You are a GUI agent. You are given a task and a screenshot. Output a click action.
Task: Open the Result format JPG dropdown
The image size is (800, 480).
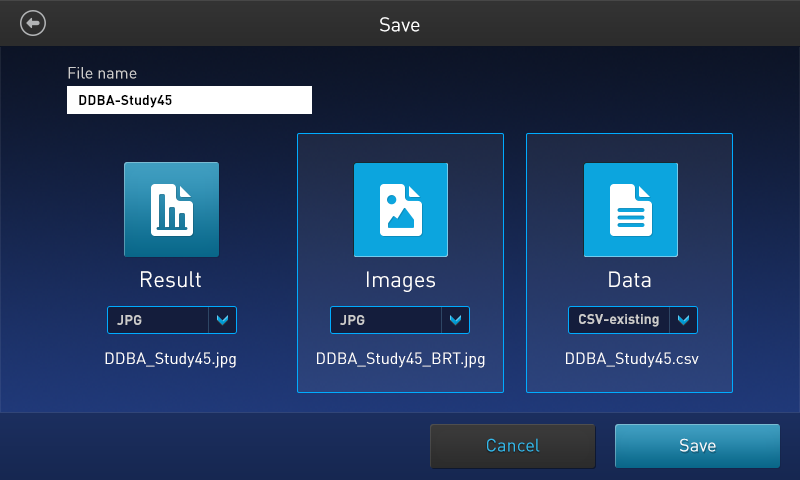pos(172,320)
